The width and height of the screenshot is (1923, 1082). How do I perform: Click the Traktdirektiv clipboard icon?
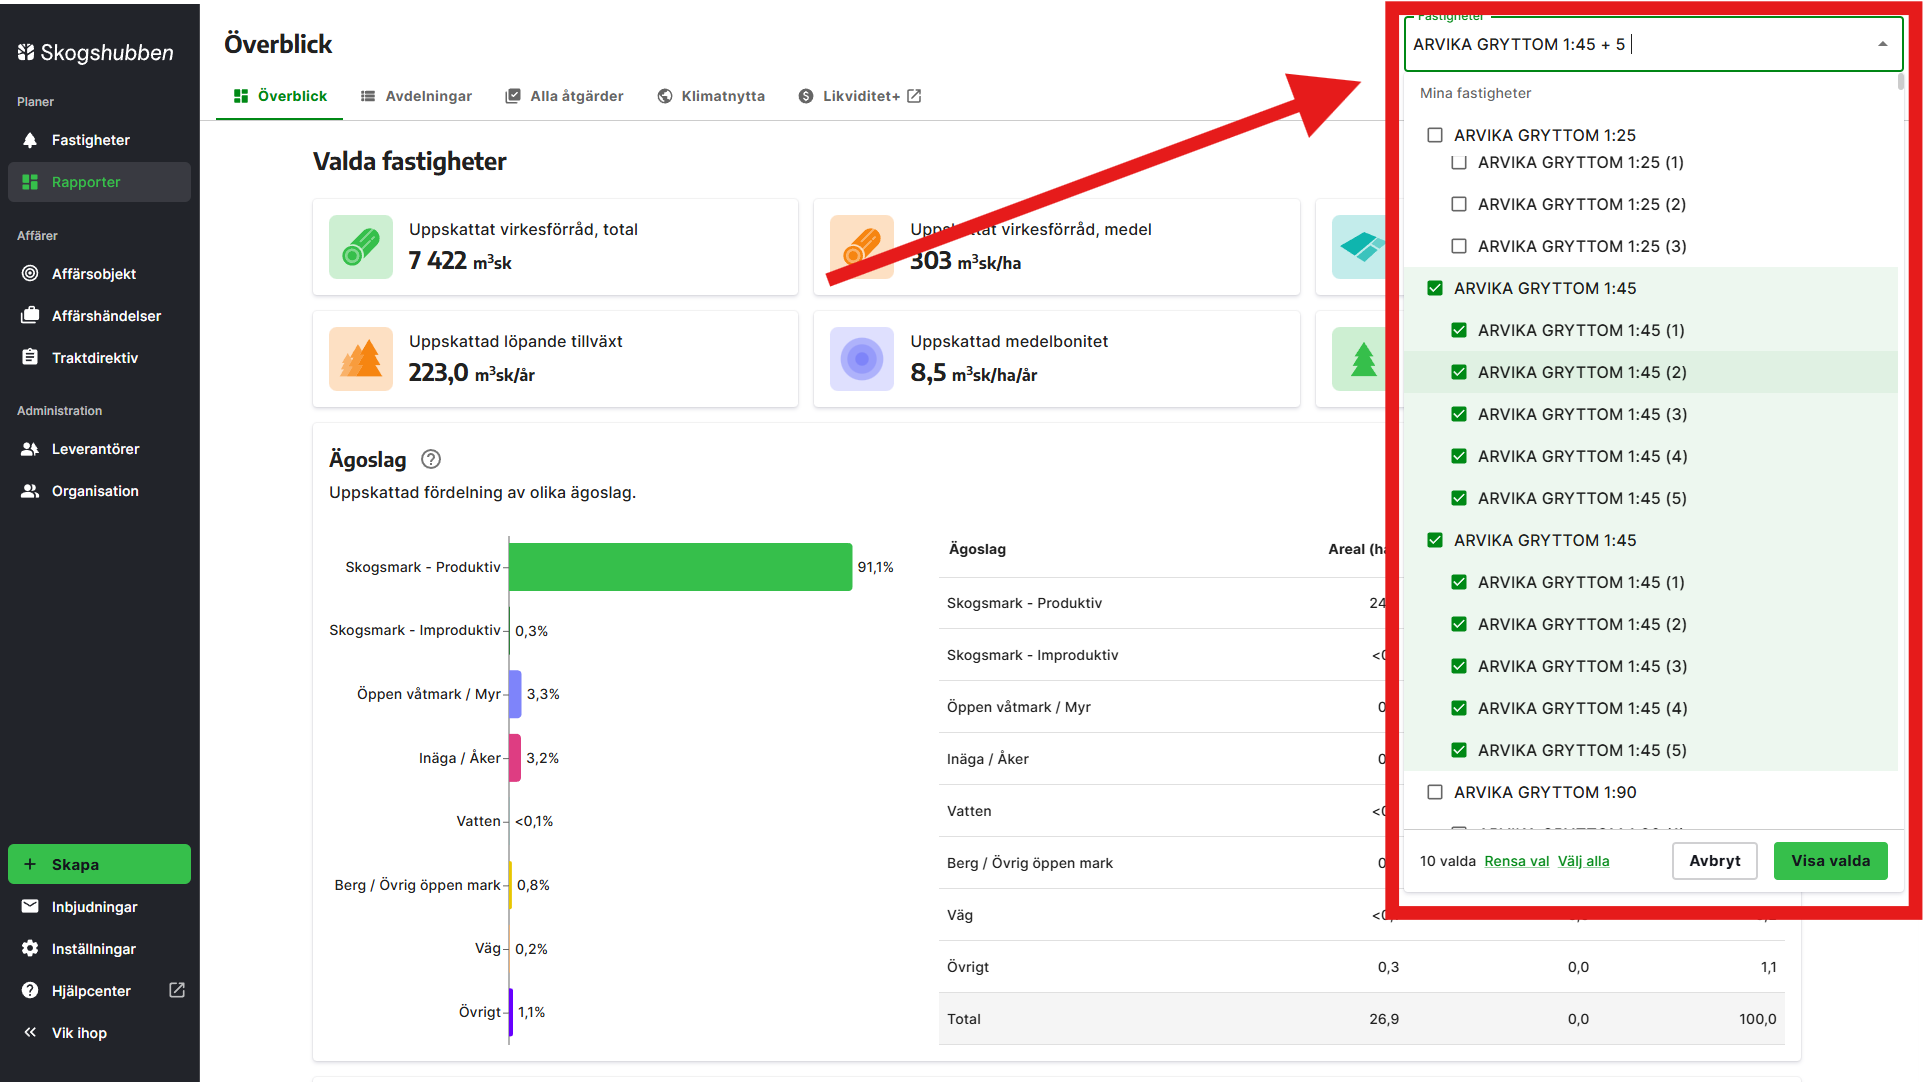click(x=30, y=358)
